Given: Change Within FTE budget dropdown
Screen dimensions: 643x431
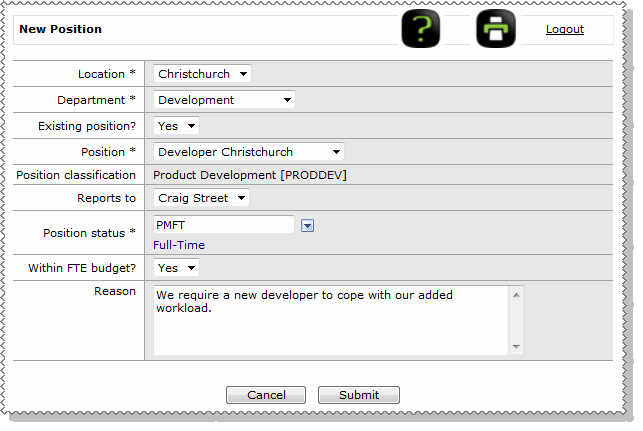Looking at the screenshot, I should tap(176, 268).
